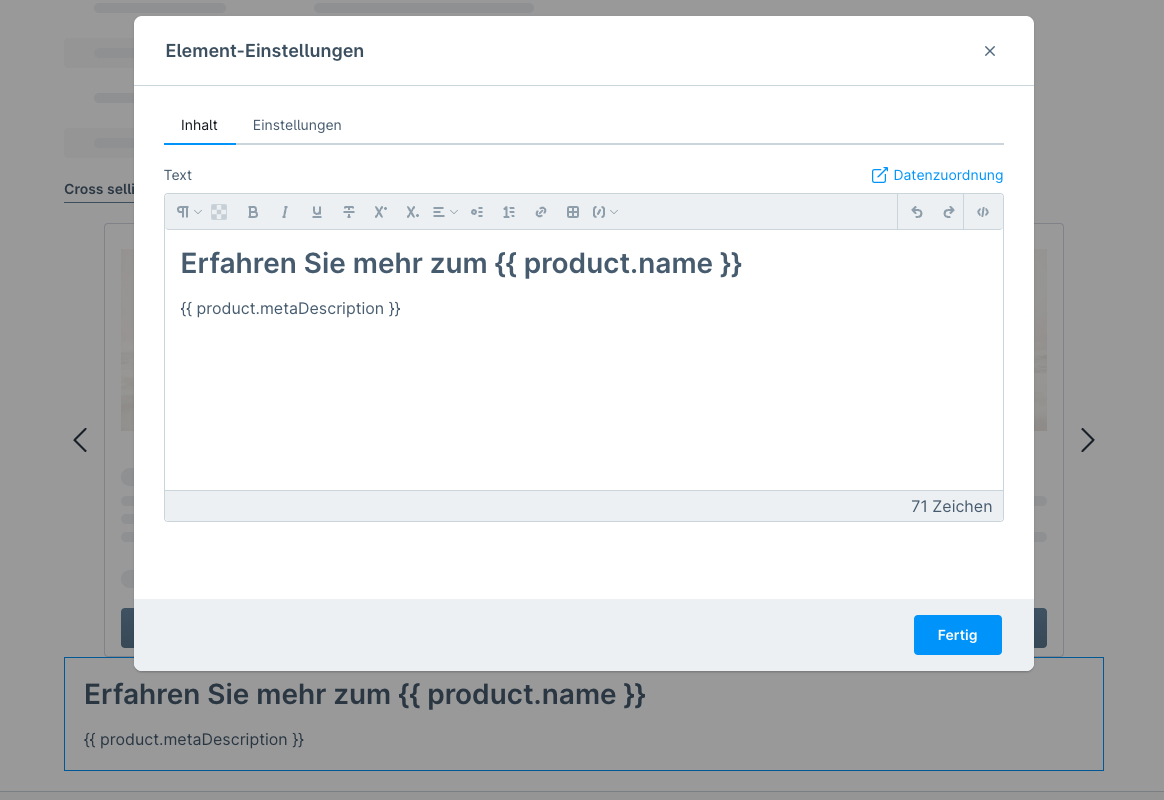
Task: Toggle bold formatting in text editor
Action: coord(253,212)
